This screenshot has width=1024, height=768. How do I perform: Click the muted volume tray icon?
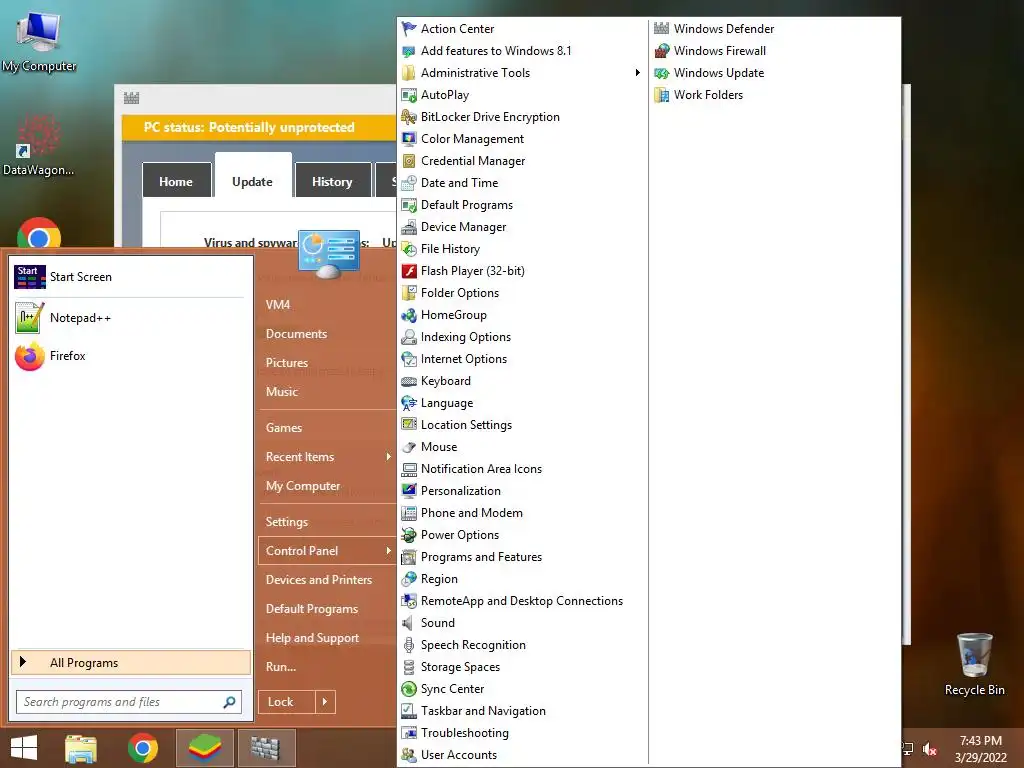point(930,749)
